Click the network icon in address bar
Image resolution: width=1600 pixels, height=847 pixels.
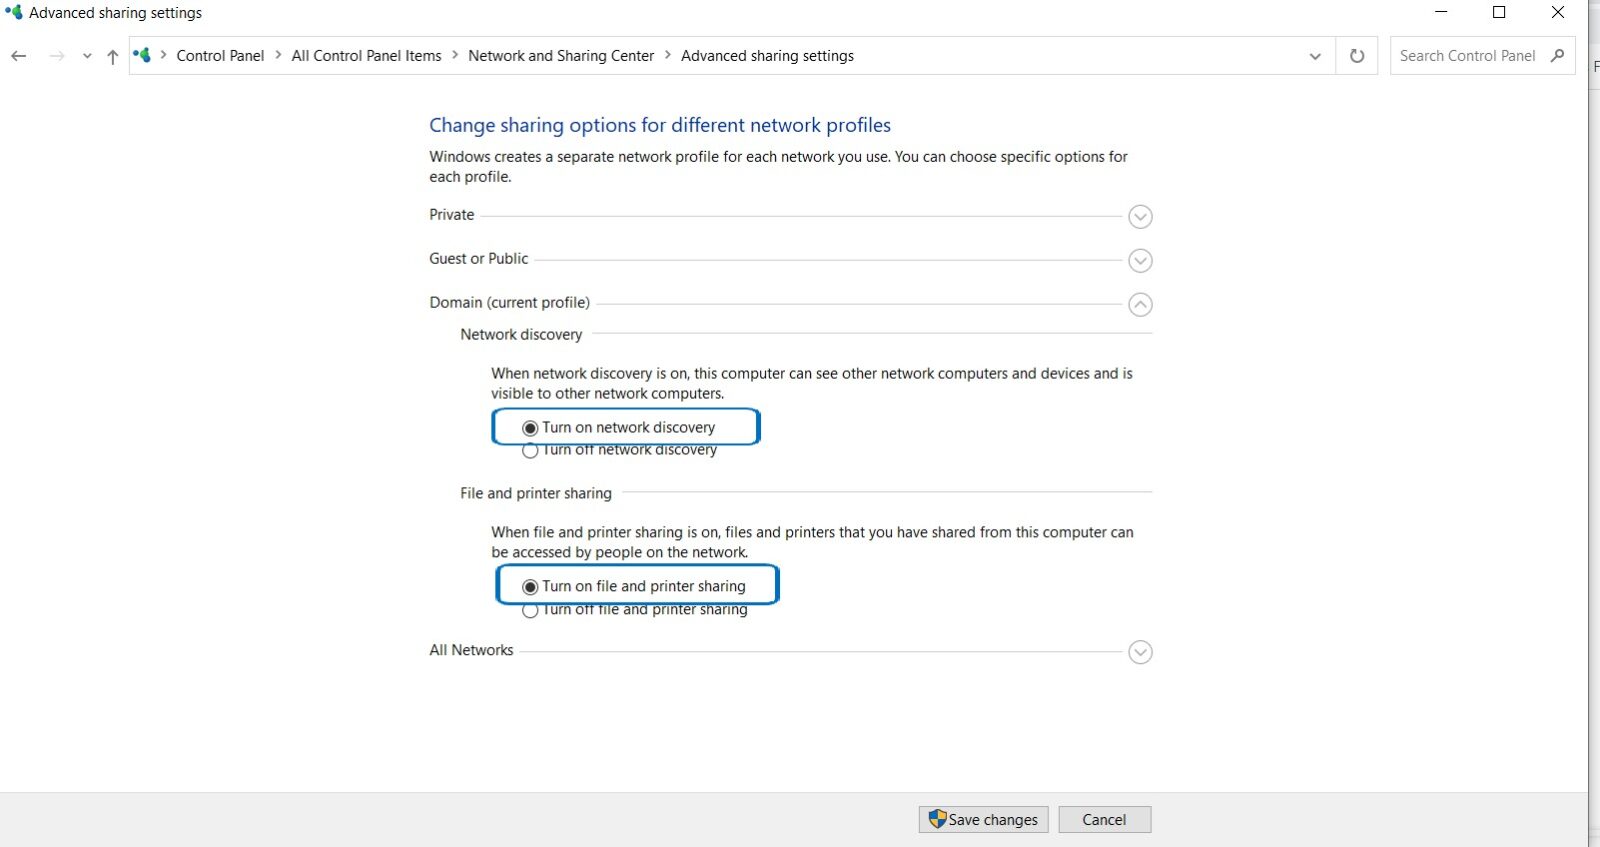(x=142, y=56)
